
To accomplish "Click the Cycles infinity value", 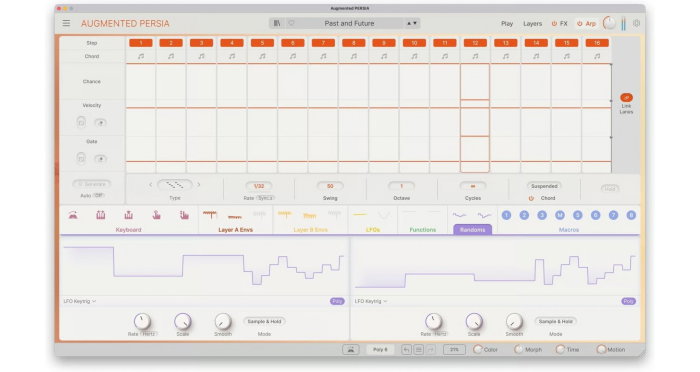I will pyautogui.click(x=473, y=186).
